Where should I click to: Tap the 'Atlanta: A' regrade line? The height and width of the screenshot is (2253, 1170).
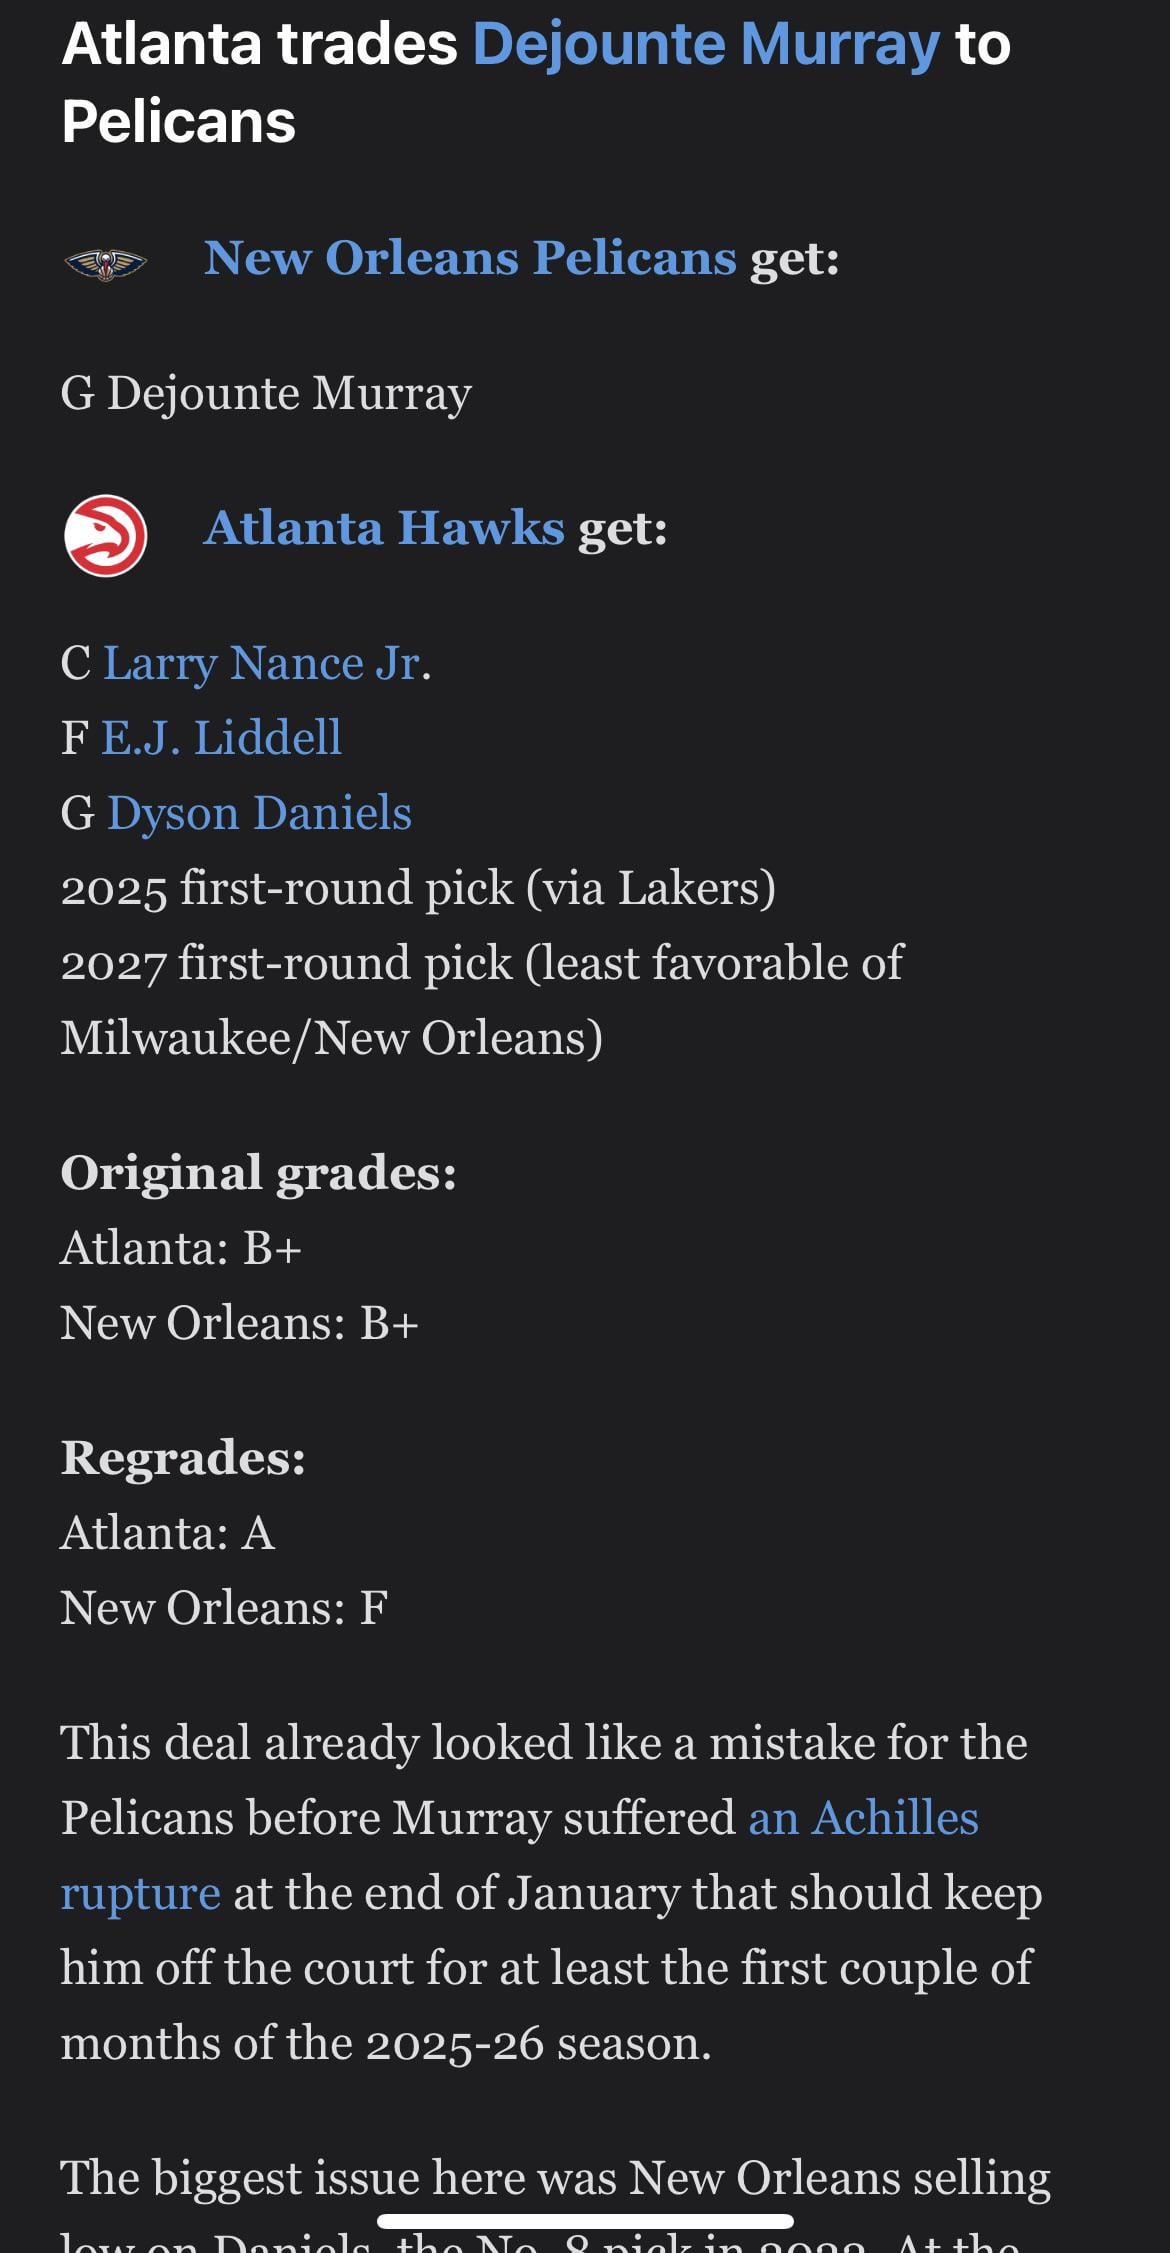point(167,1532)
